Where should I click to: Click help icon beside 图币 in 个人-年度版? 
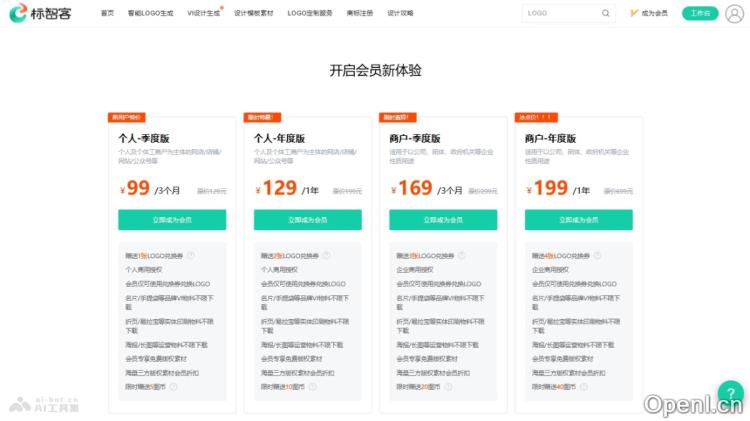312,387
